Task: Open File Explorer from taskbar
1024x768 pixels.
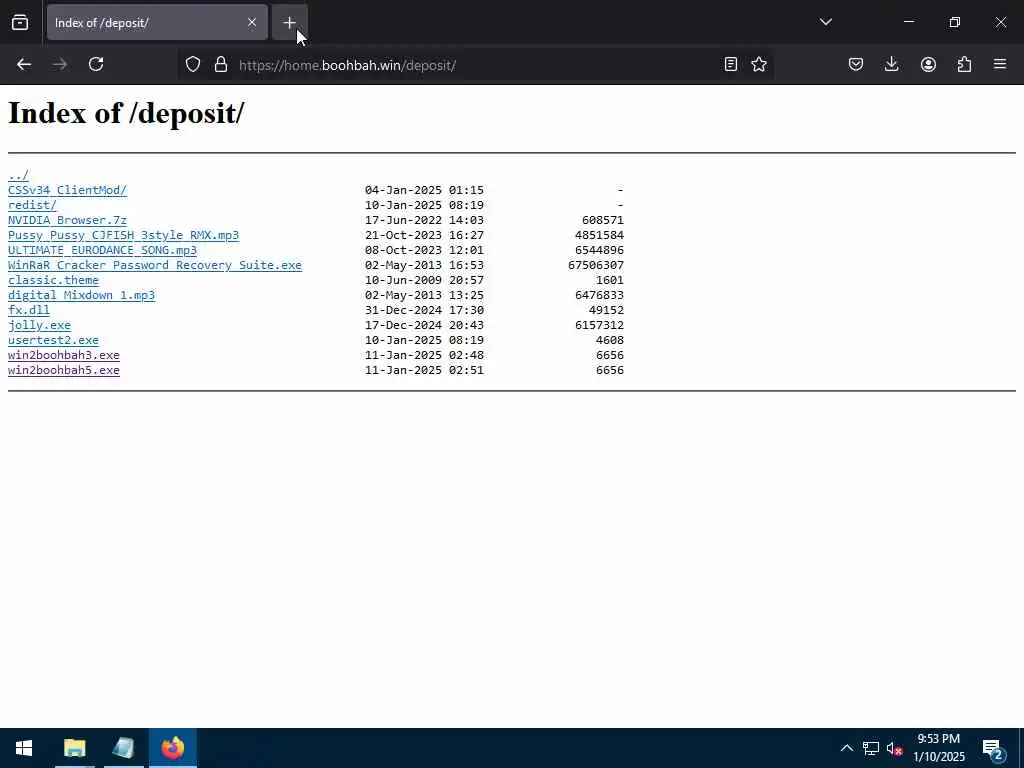Action: (74, 748)
